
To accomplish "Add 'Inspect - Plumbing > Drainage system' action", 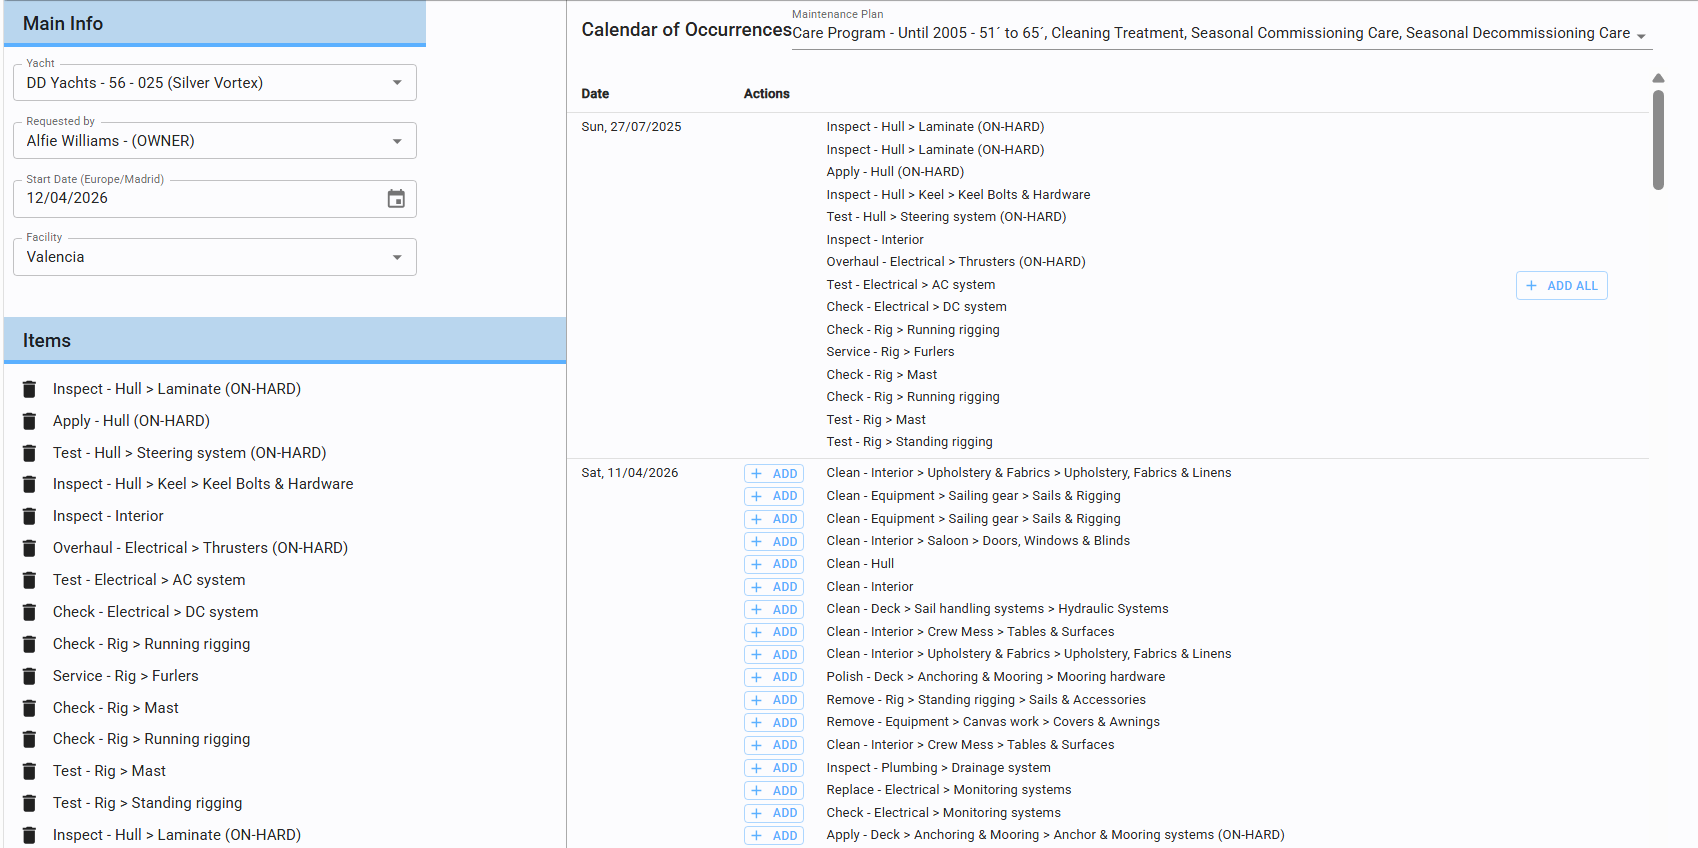I will click(774, 768).
